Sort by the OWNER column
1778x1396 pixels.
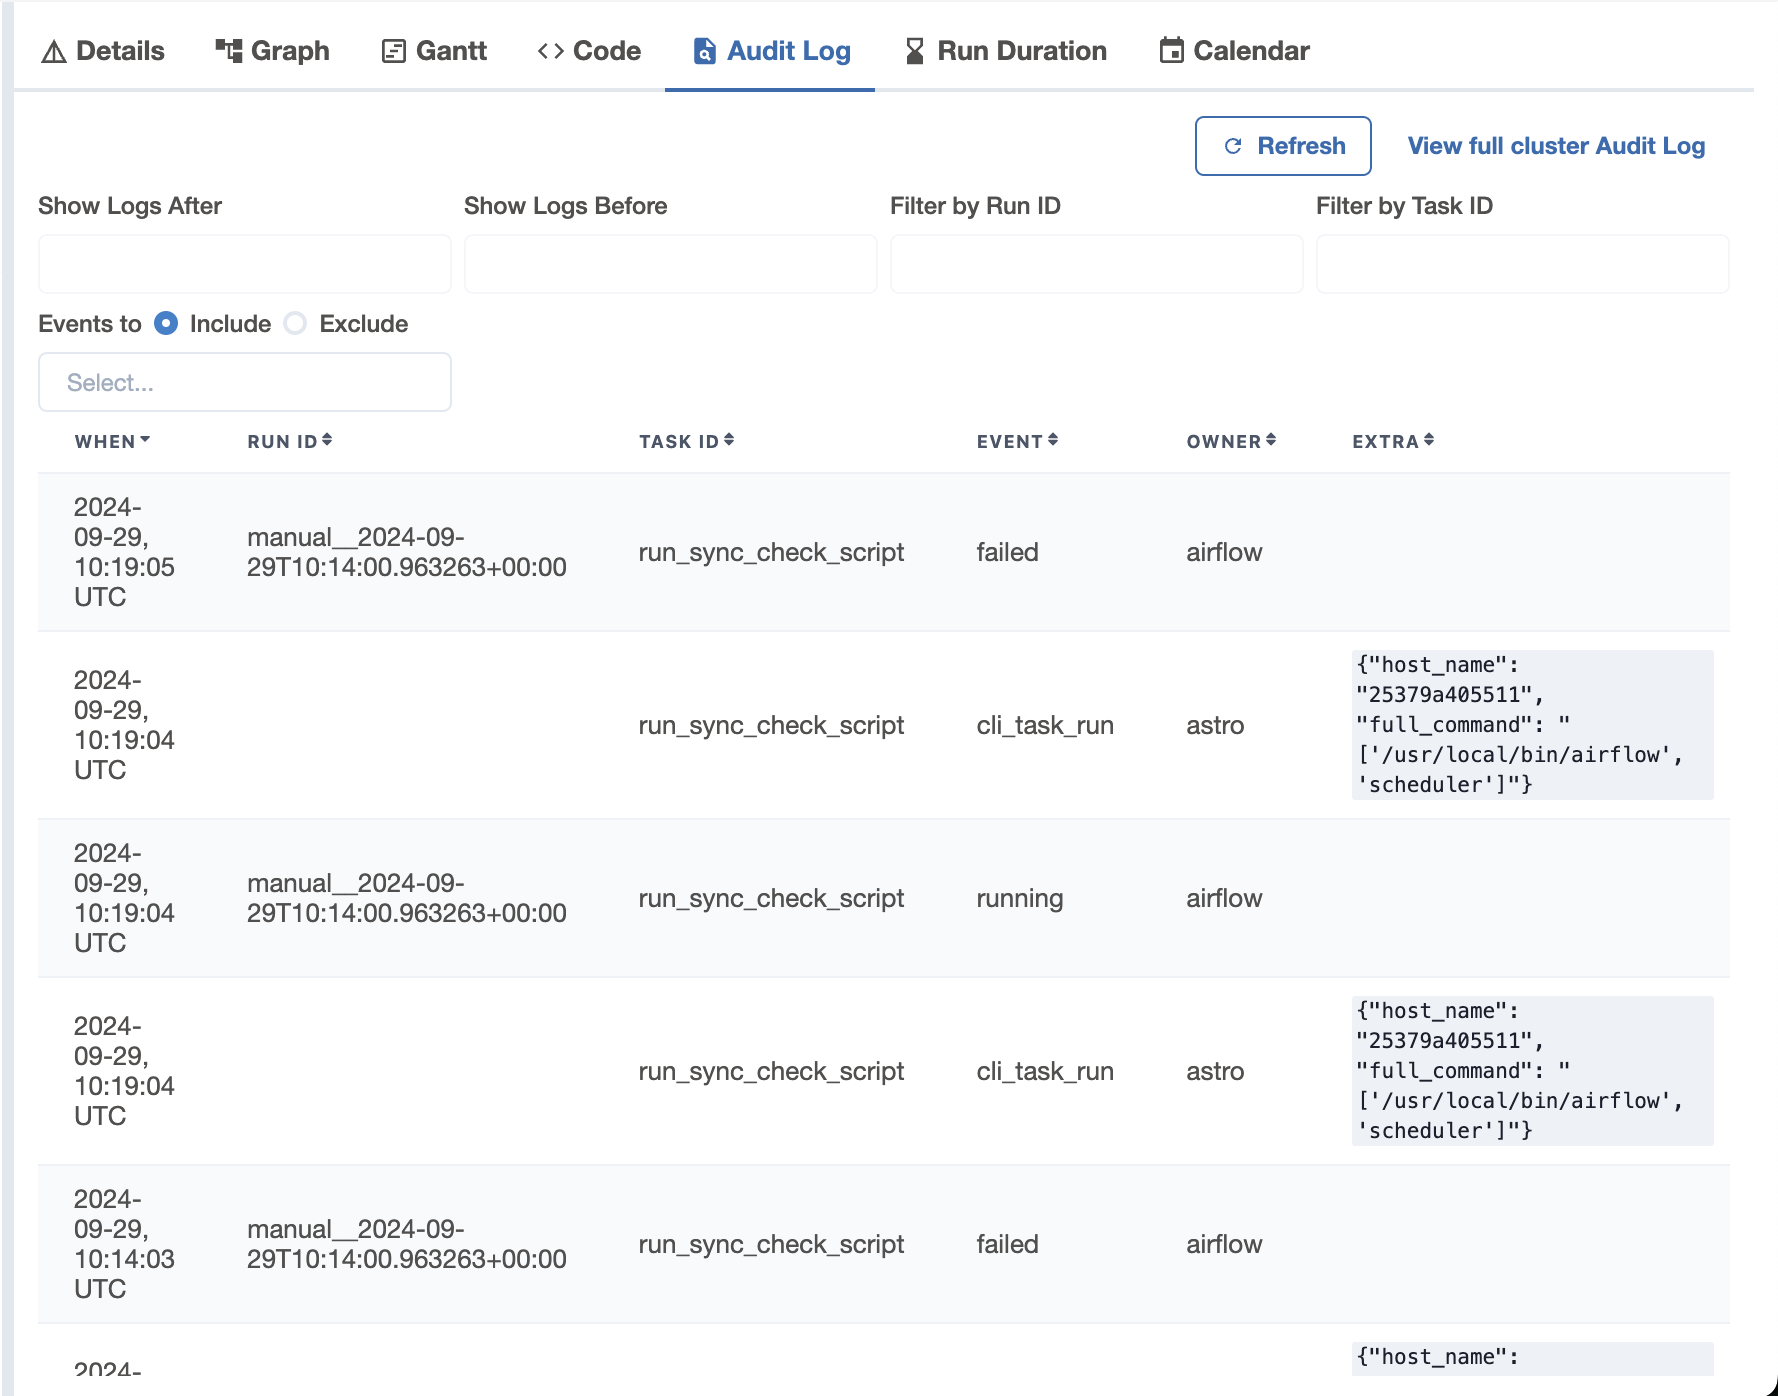[1232, 441]
